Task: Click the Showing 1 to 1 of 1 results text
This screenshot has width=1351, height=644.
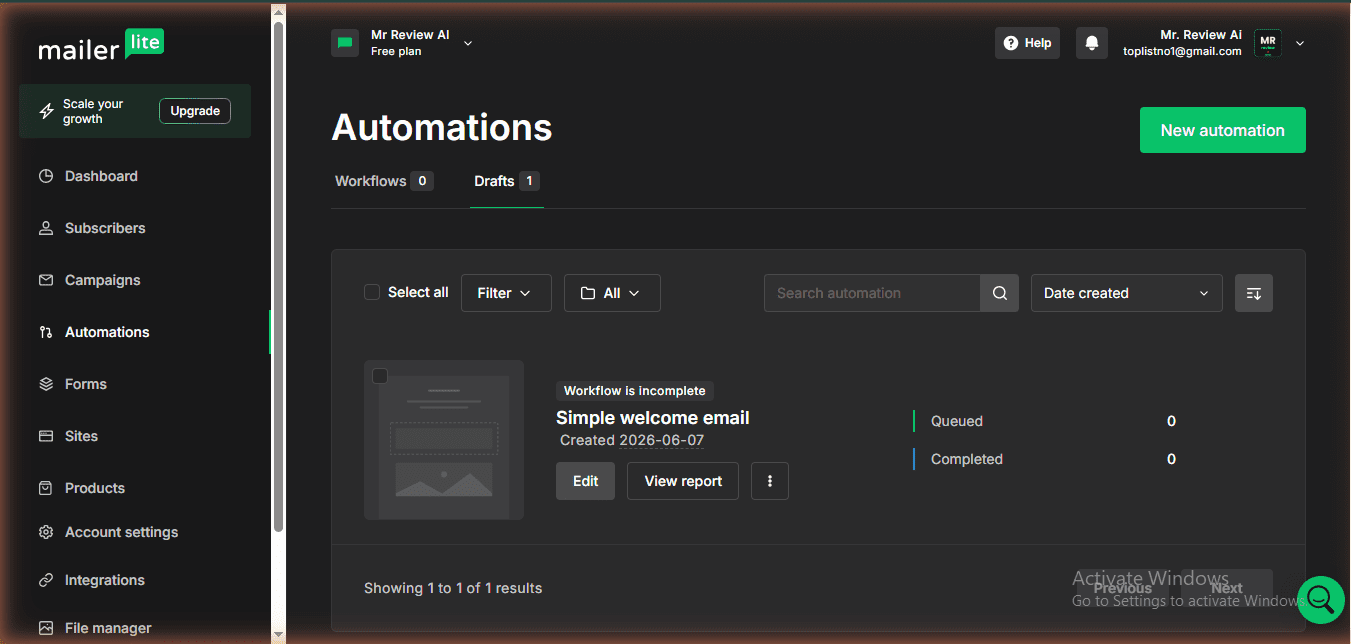Action: 453,588
